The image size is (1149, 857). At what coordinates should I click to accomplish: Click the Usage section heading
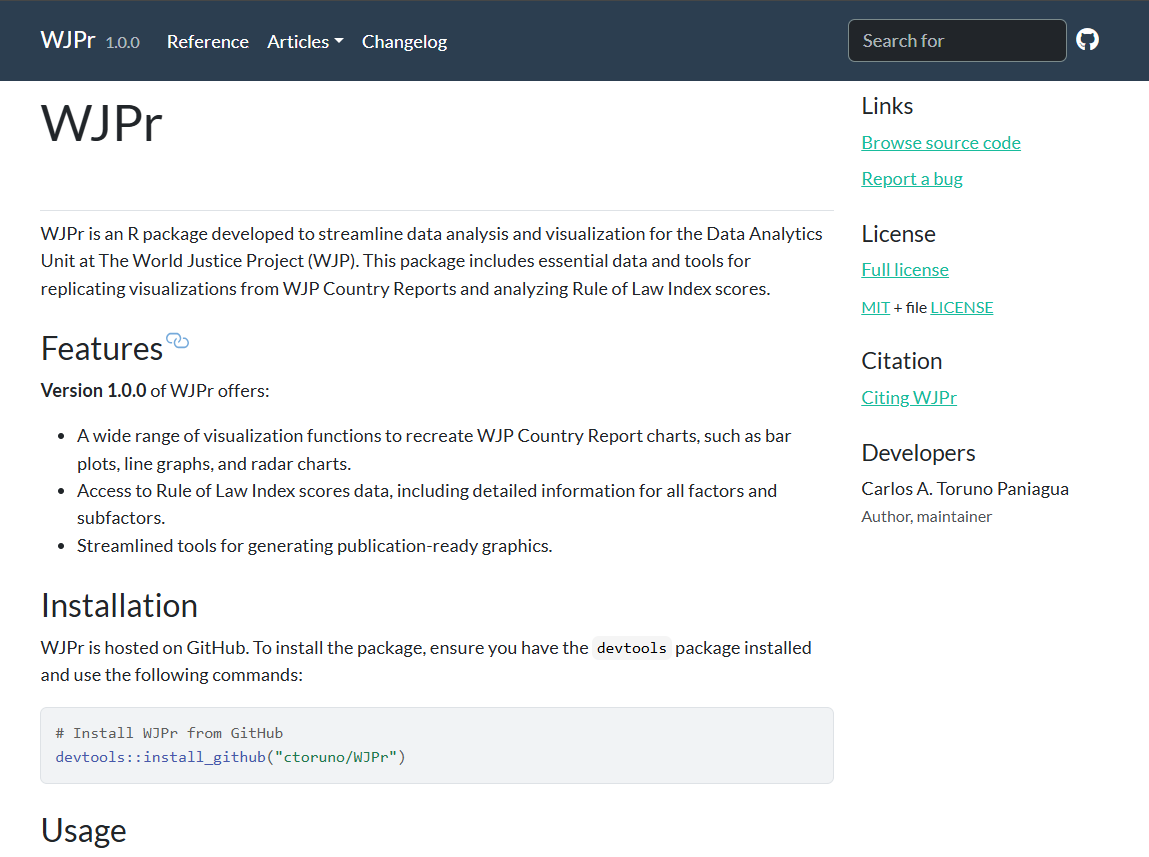coord(84,831)
